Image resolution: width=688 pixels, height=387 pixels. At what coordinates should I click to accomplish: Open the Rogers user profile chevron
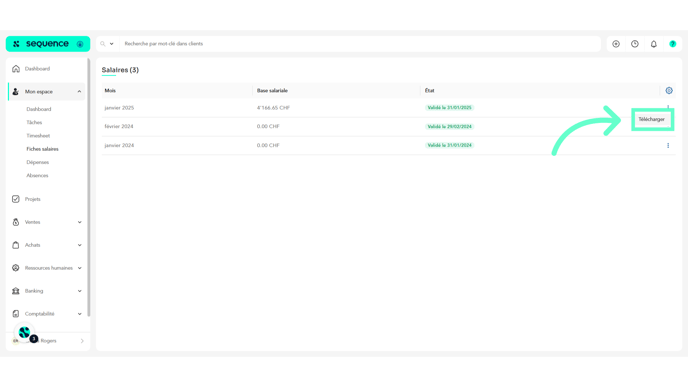82,341
